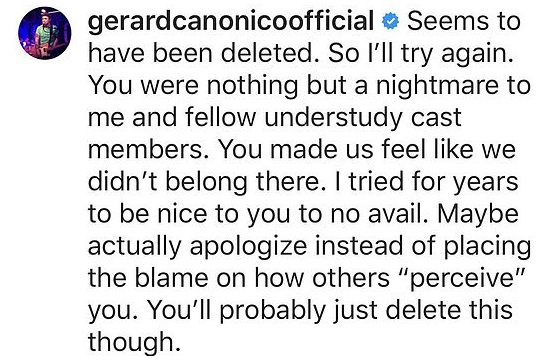Click the final word "though."
The height and width of the screenshot is (364, 548).
point(135,343)
